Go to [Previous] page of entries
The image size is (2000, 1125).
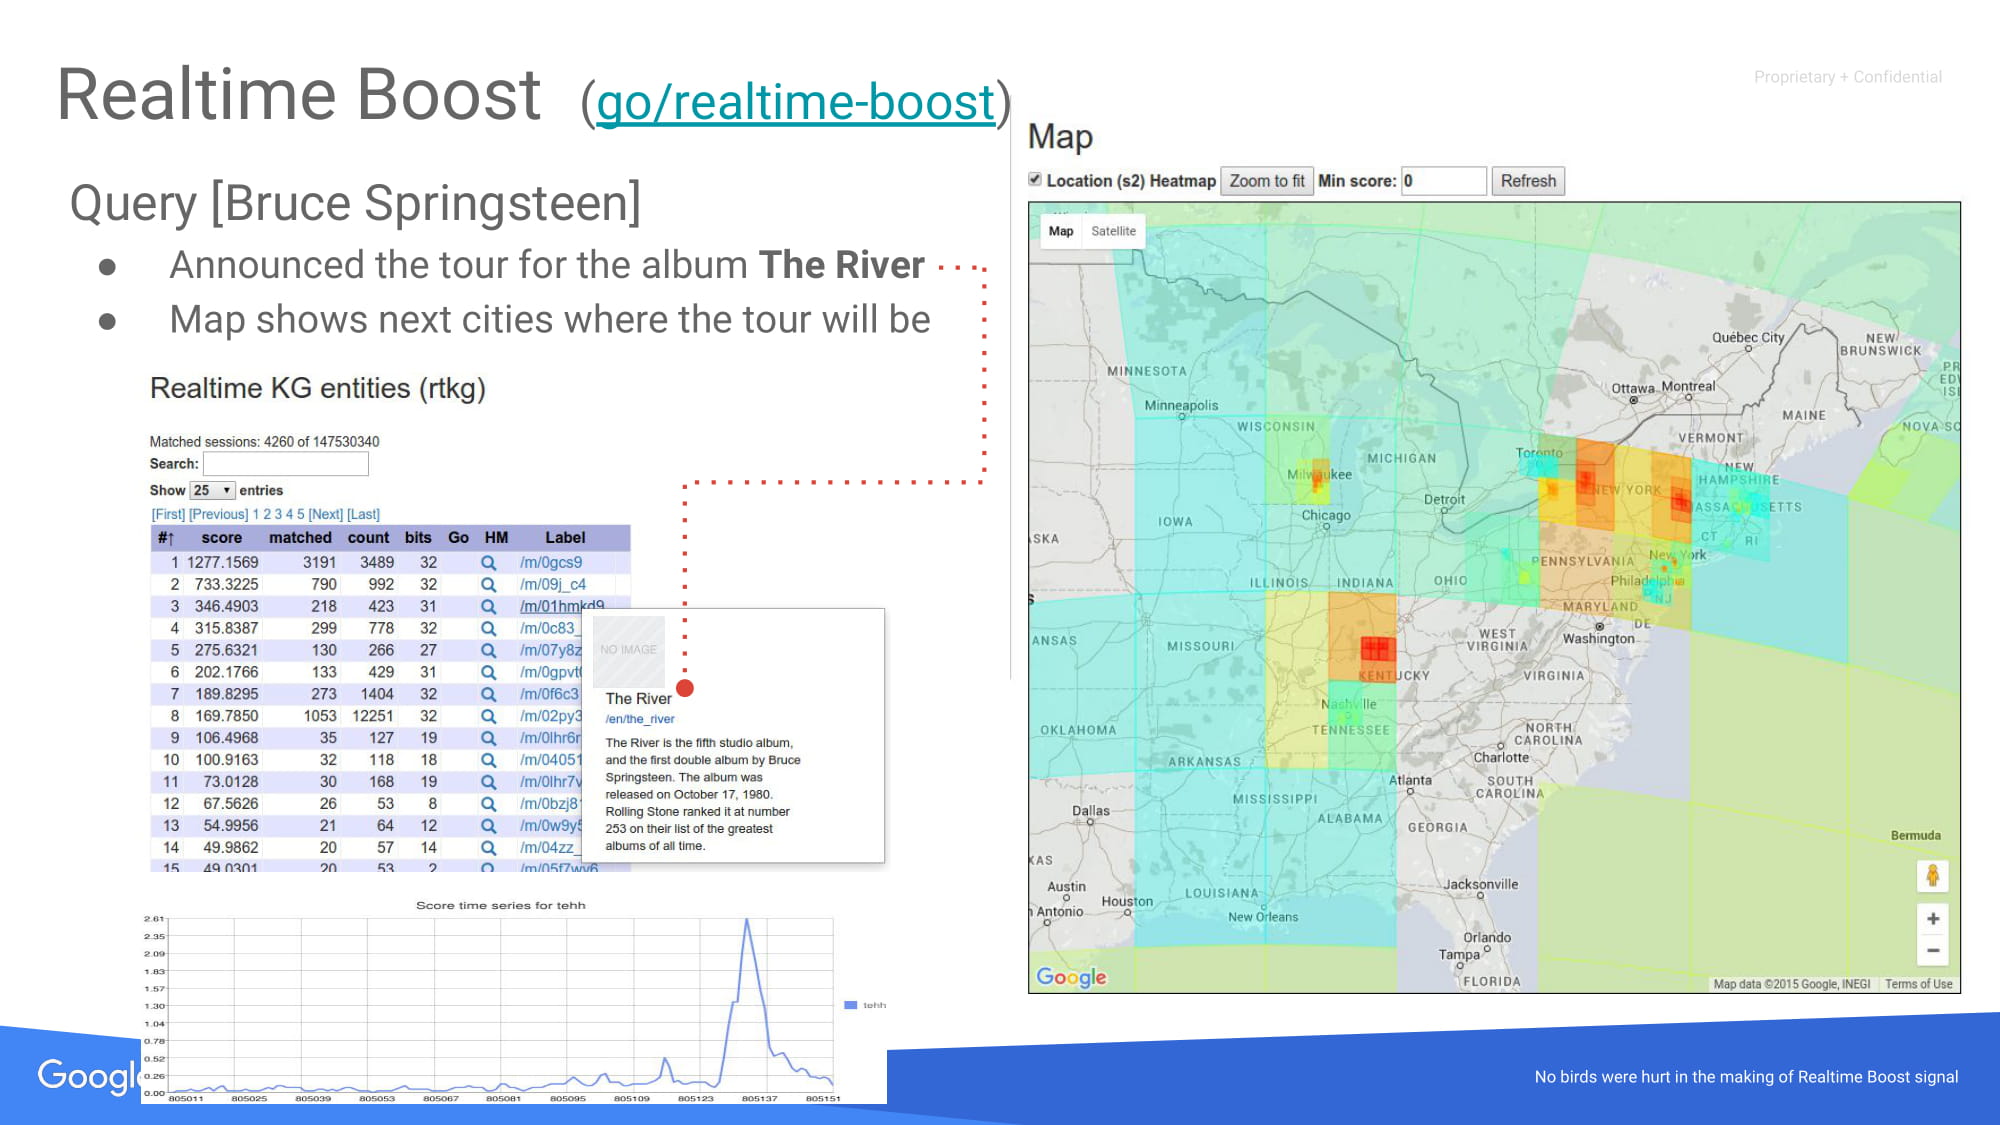click(x=218, y=514)
